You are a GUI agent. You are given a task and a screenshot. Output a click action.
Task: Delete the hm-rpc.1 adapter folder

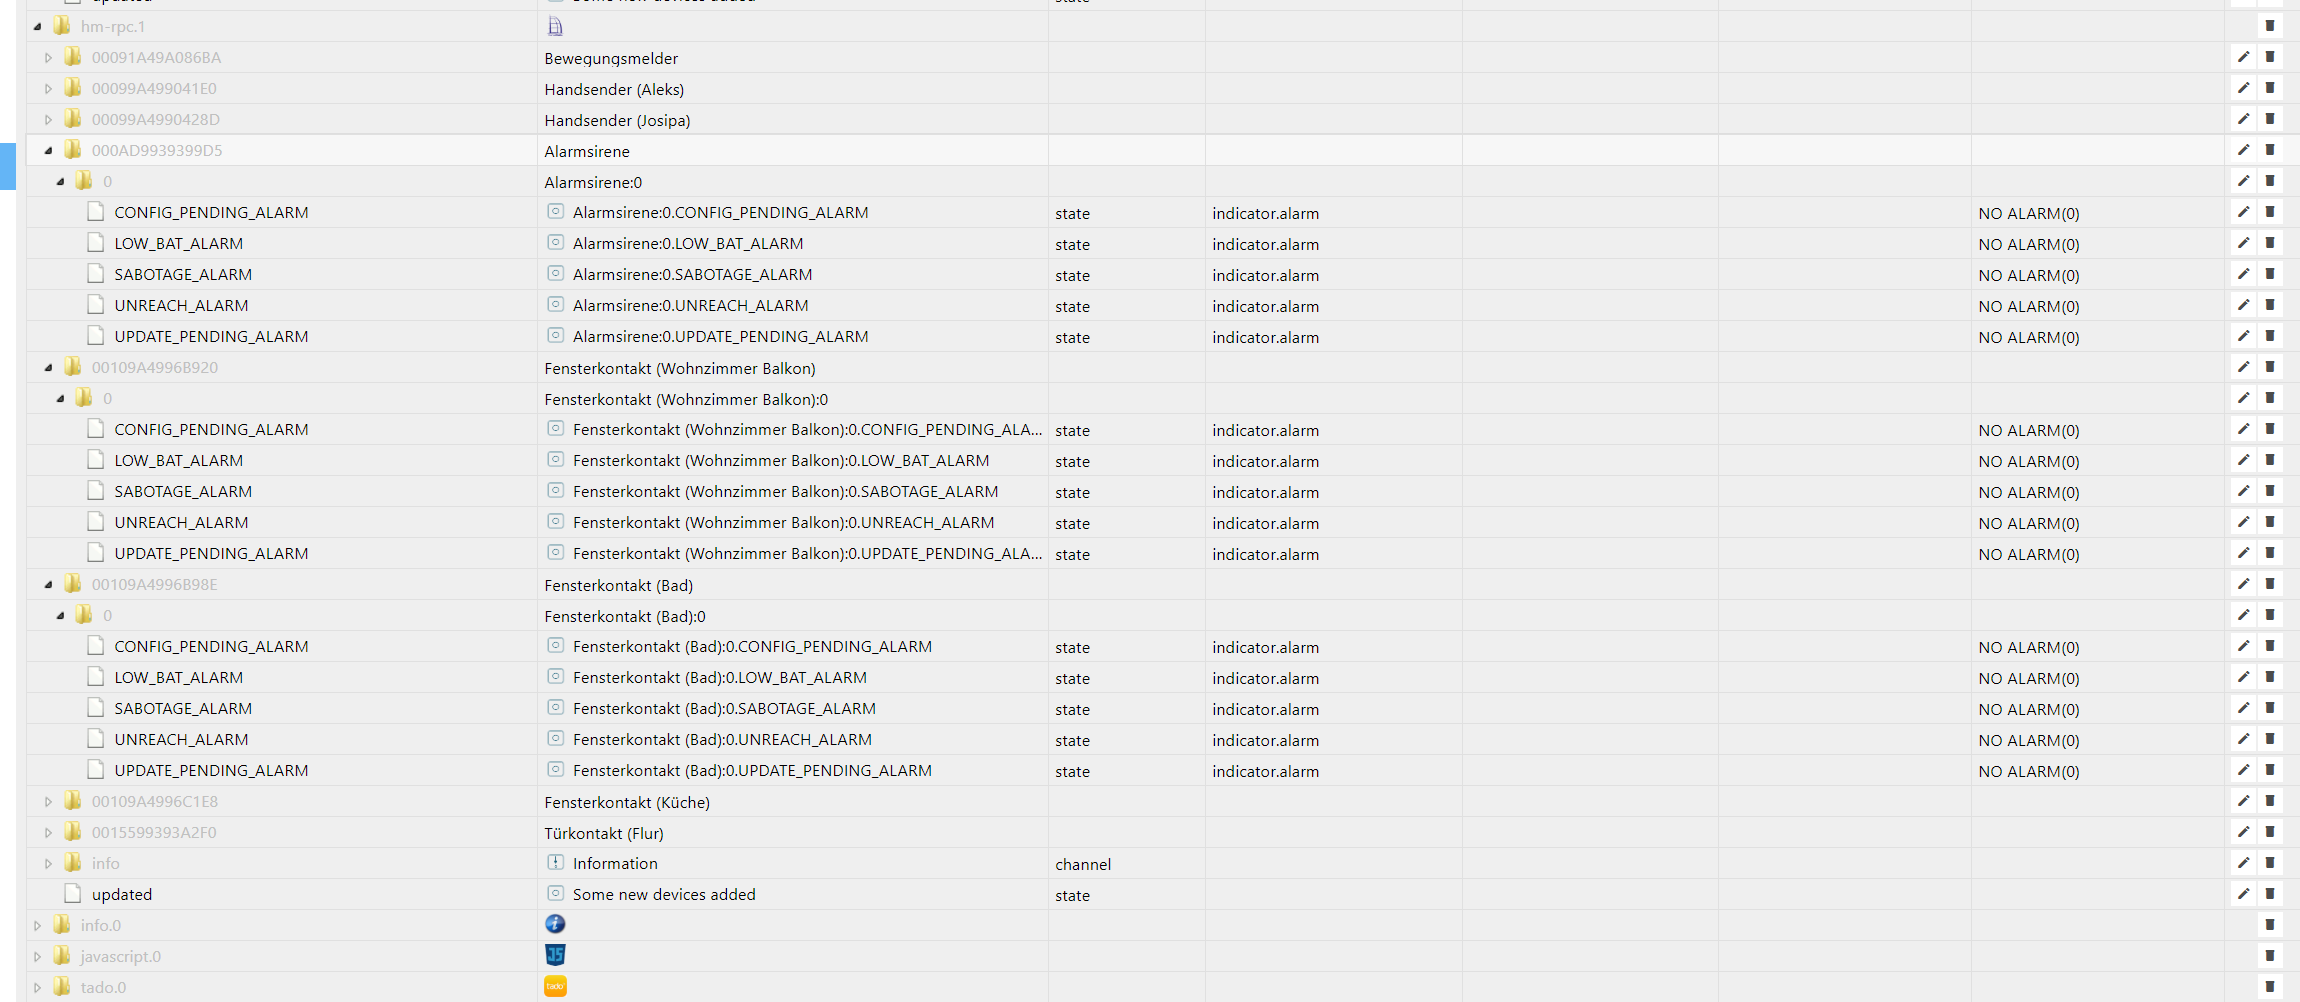click(2270, 26)
